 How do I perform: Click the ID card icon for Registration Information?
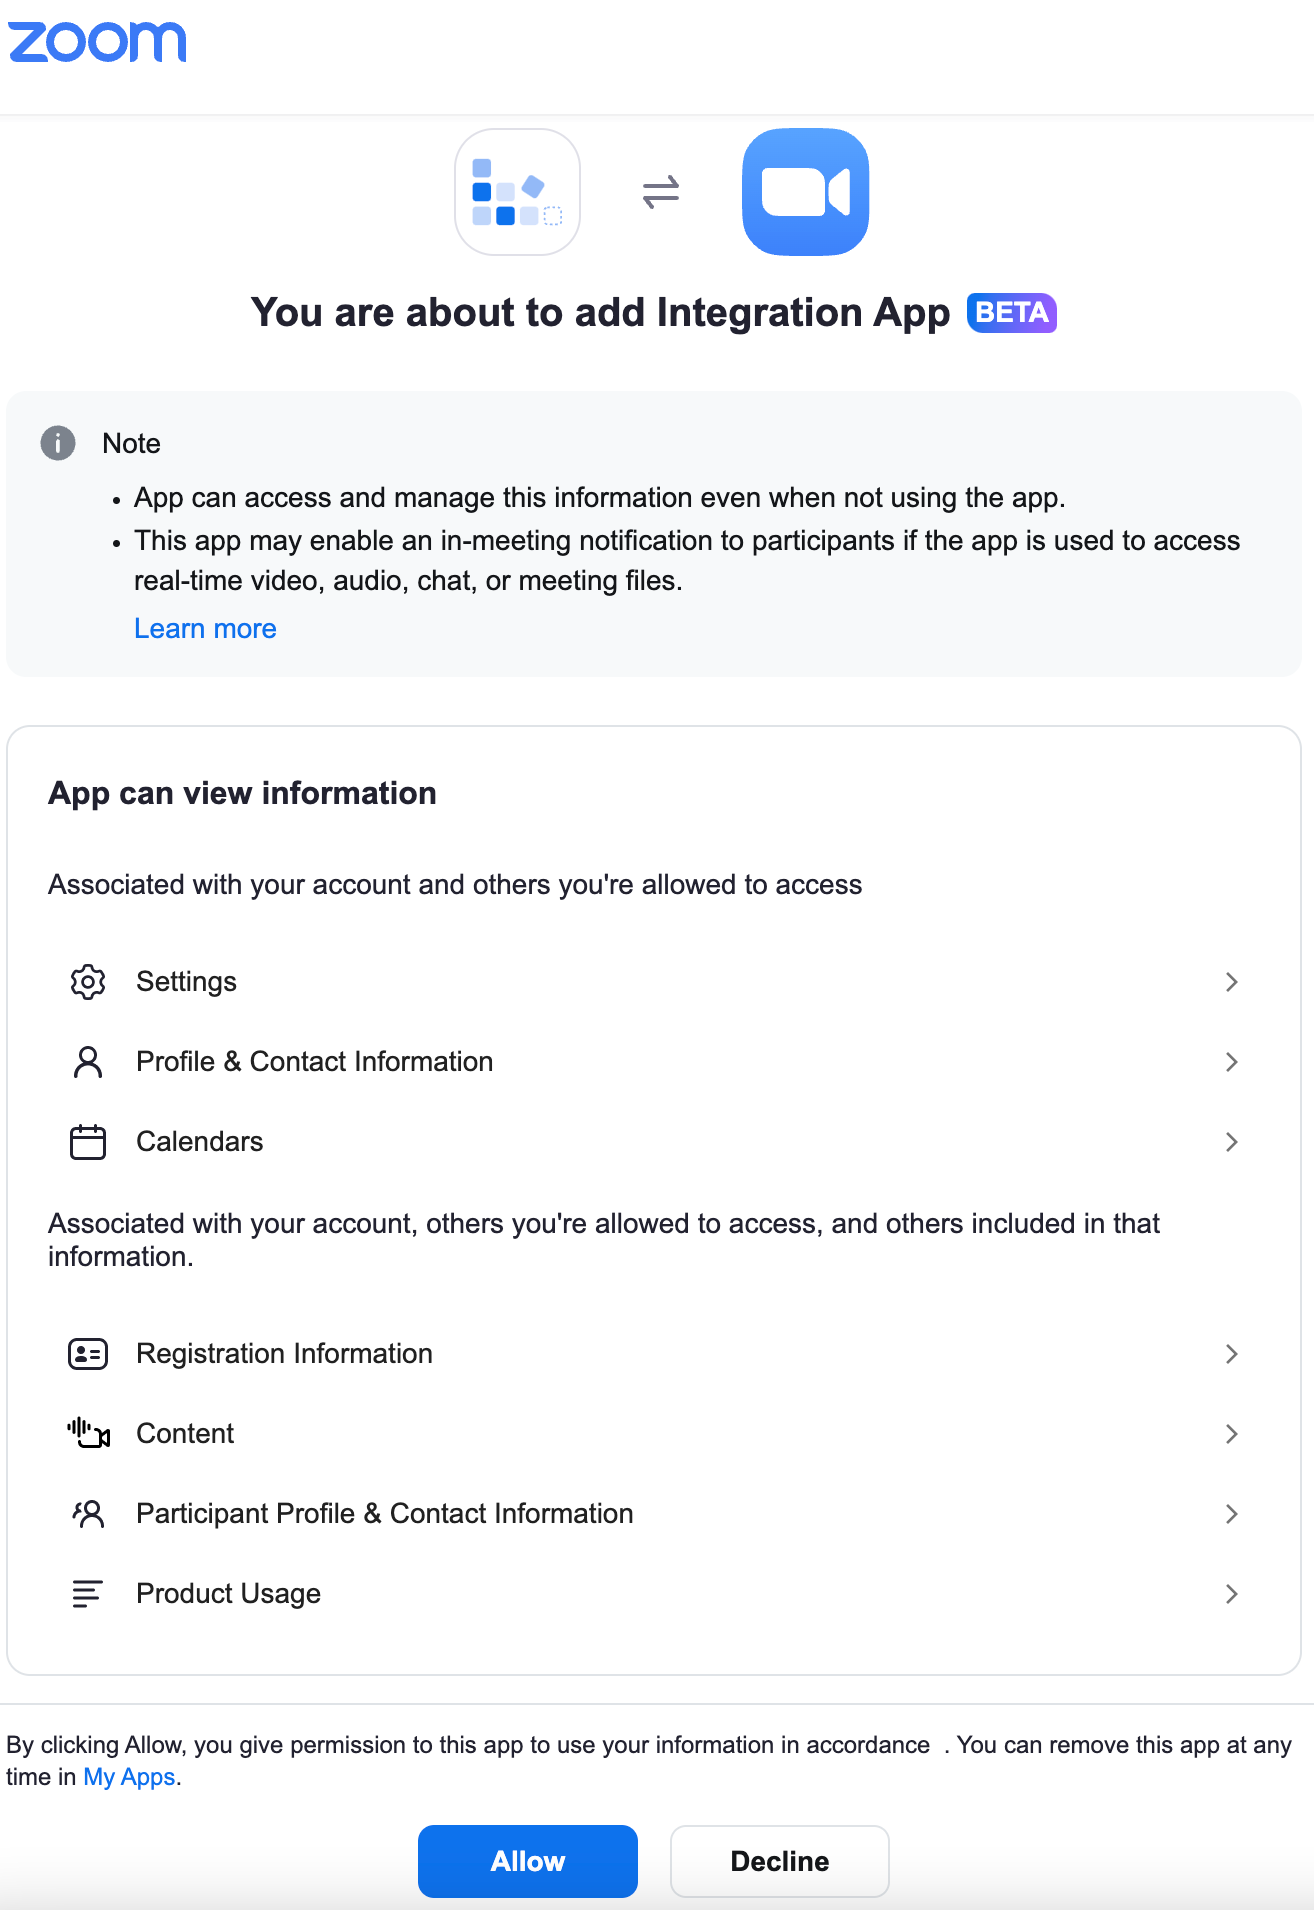88,1354
